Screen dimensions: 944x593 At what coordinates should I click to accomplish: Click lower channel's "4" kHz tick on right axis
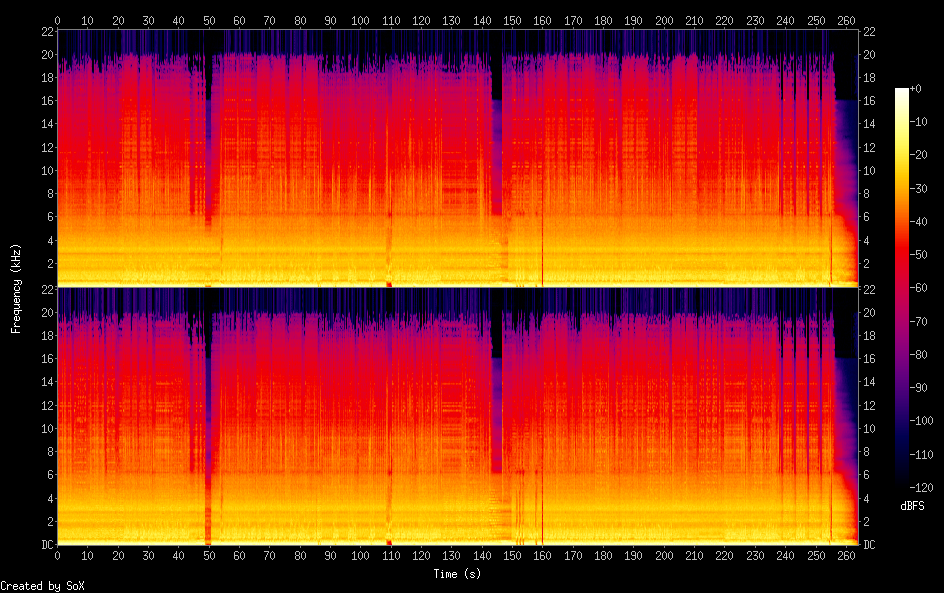click(866, 498)
